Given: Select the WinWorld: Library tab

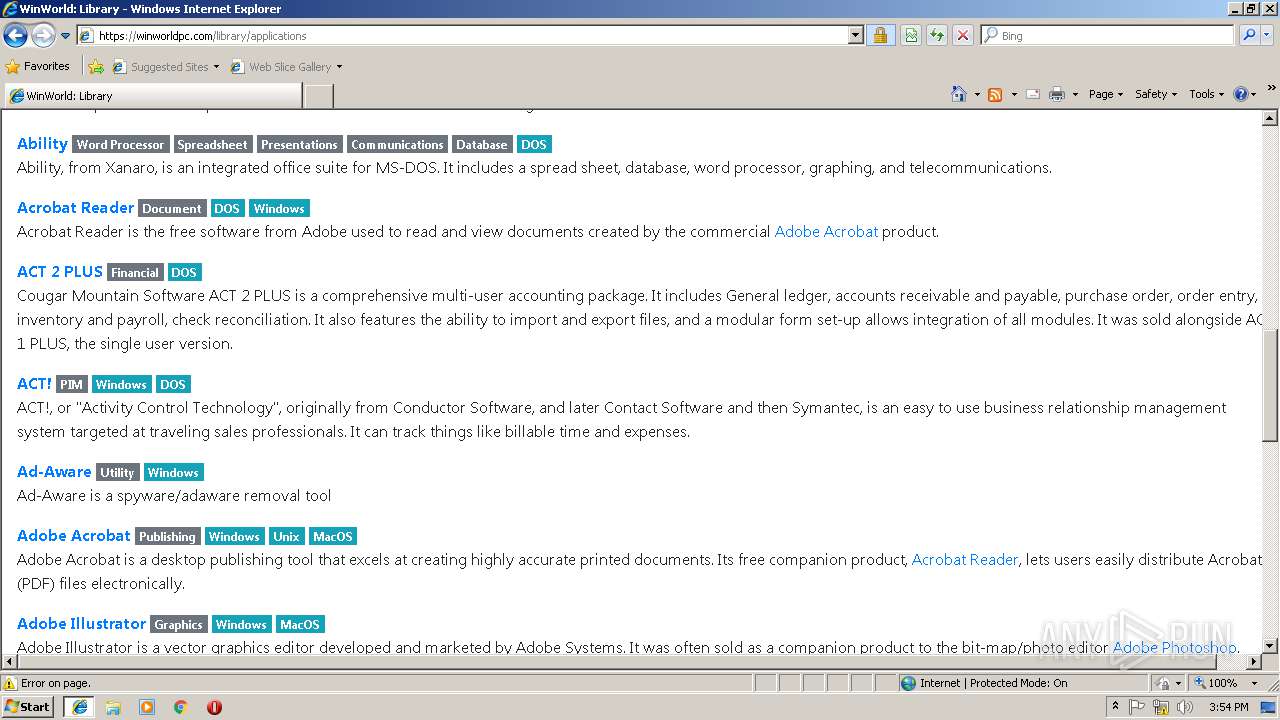Looking at the screenshot, I should 153,96.
